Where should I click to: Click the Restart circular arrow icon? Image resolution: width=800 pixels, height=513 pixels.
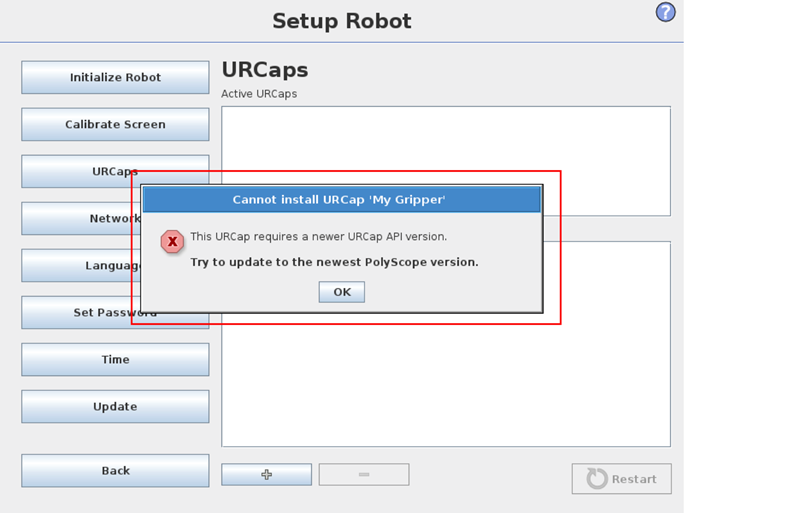(x=596, y=479)
